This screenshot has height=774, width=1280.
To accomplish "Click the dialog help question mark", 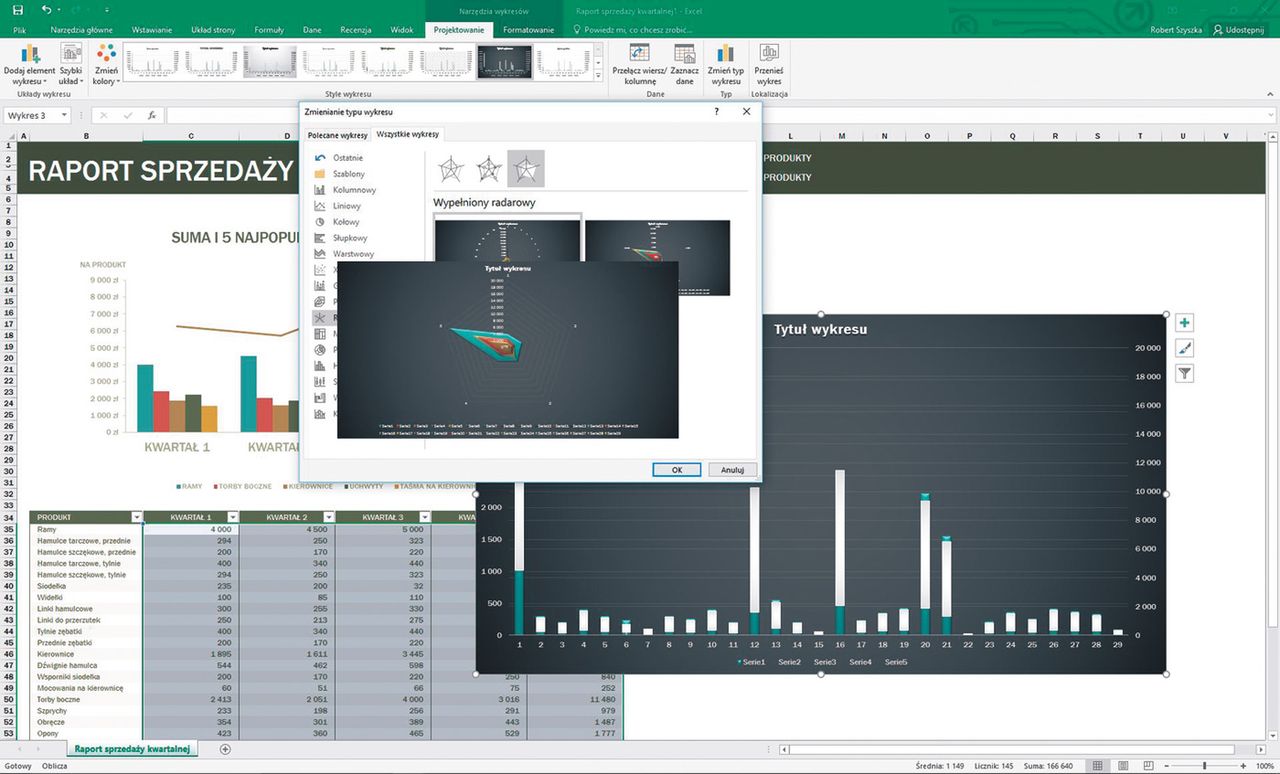I will click(716, 112).
